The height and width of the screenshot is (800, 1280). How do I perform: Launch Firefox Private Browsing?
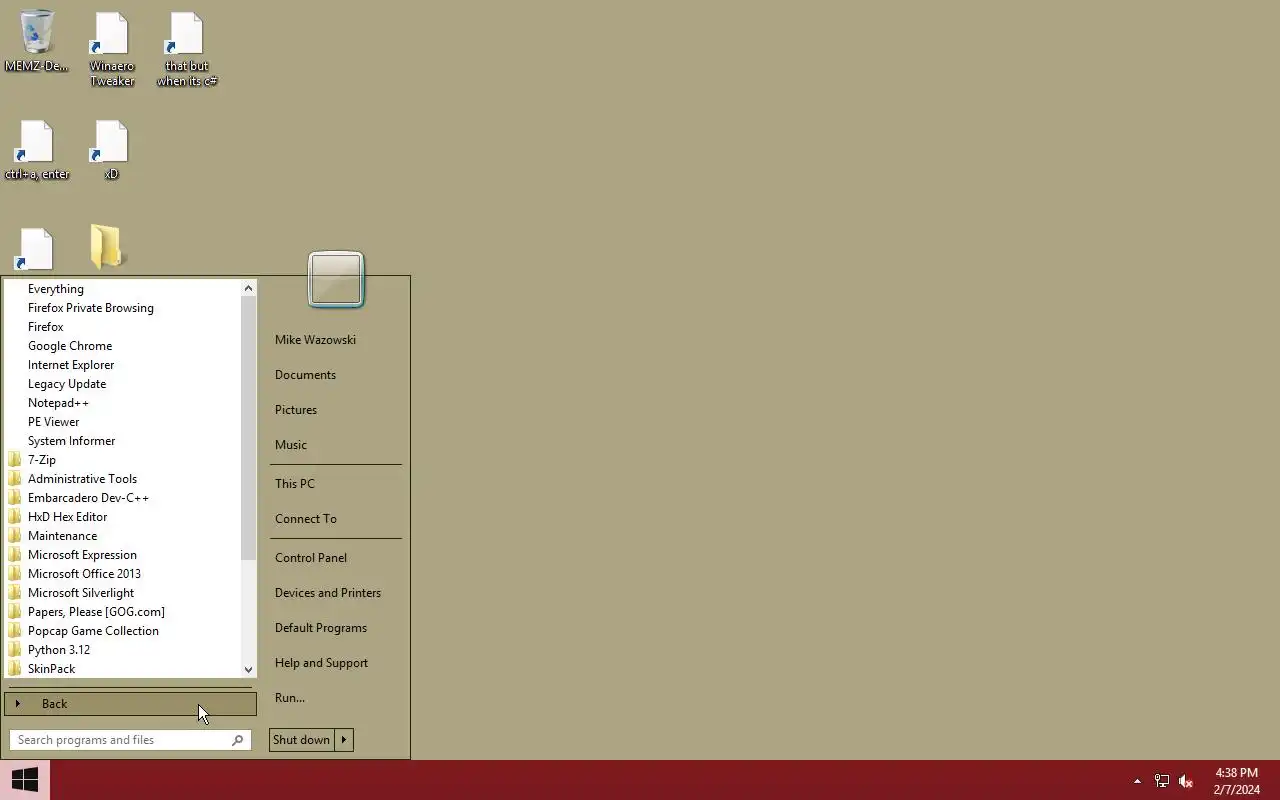pyautogui.click(x=123, y=308)
